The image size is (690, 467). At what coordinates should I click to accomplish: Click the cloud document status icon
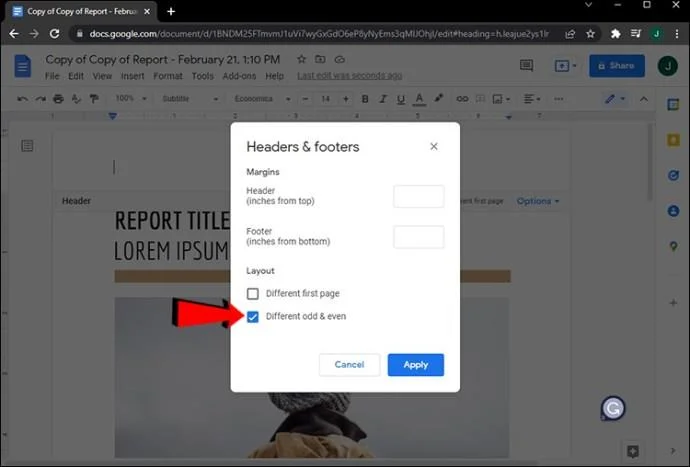(x=339, y=59)
